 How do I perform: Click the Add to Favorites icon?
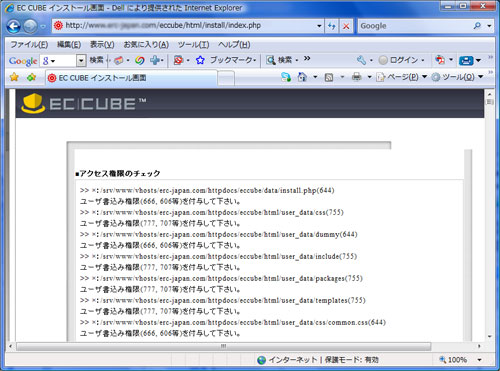pos(31,77)
